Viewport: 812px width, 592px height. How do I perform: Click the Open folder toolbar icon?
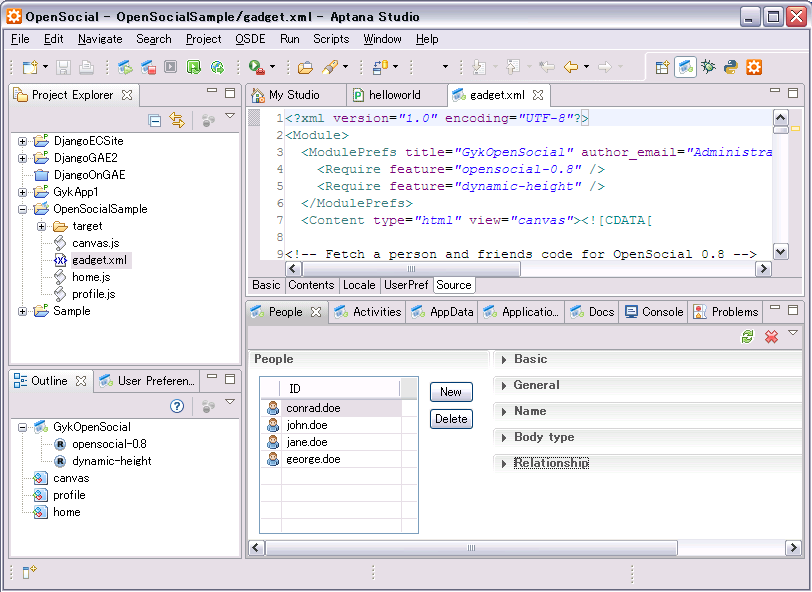pyautogui.click(x=305, y=67)
